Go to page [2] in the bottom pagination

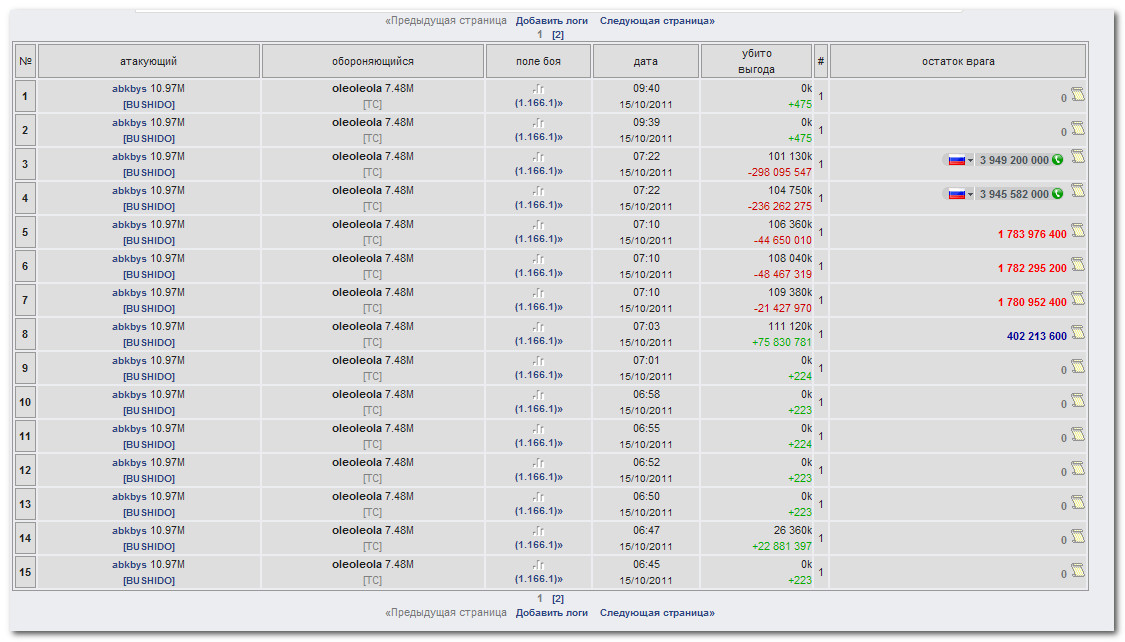558,599
